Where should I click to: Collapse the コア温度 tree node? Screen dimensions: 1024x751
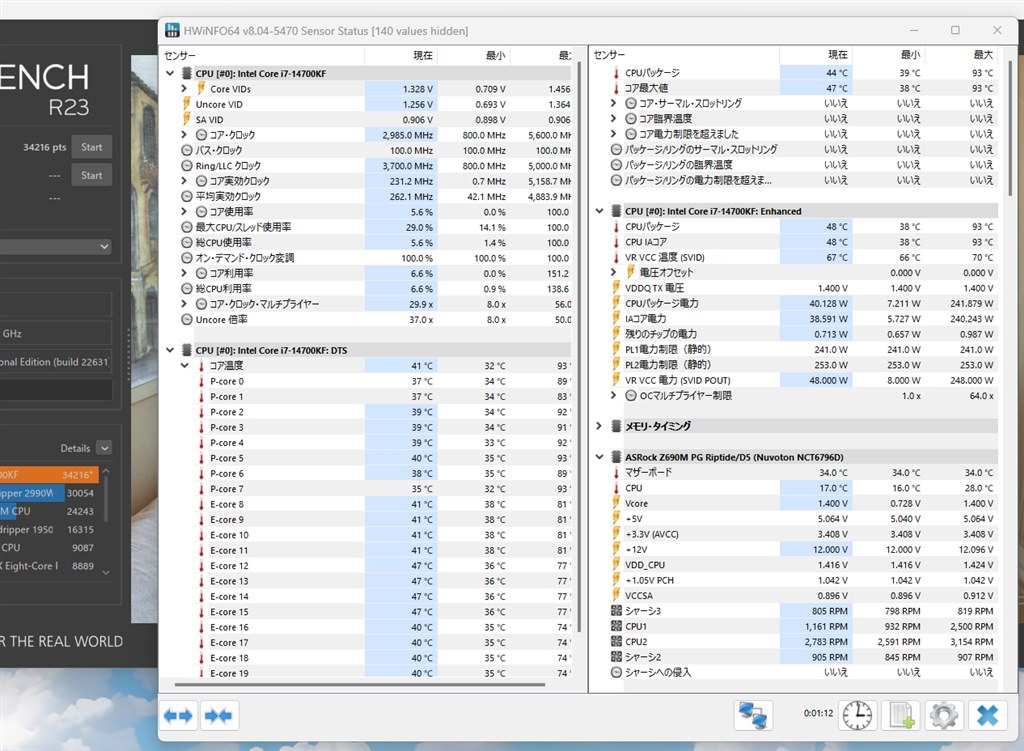184,366
